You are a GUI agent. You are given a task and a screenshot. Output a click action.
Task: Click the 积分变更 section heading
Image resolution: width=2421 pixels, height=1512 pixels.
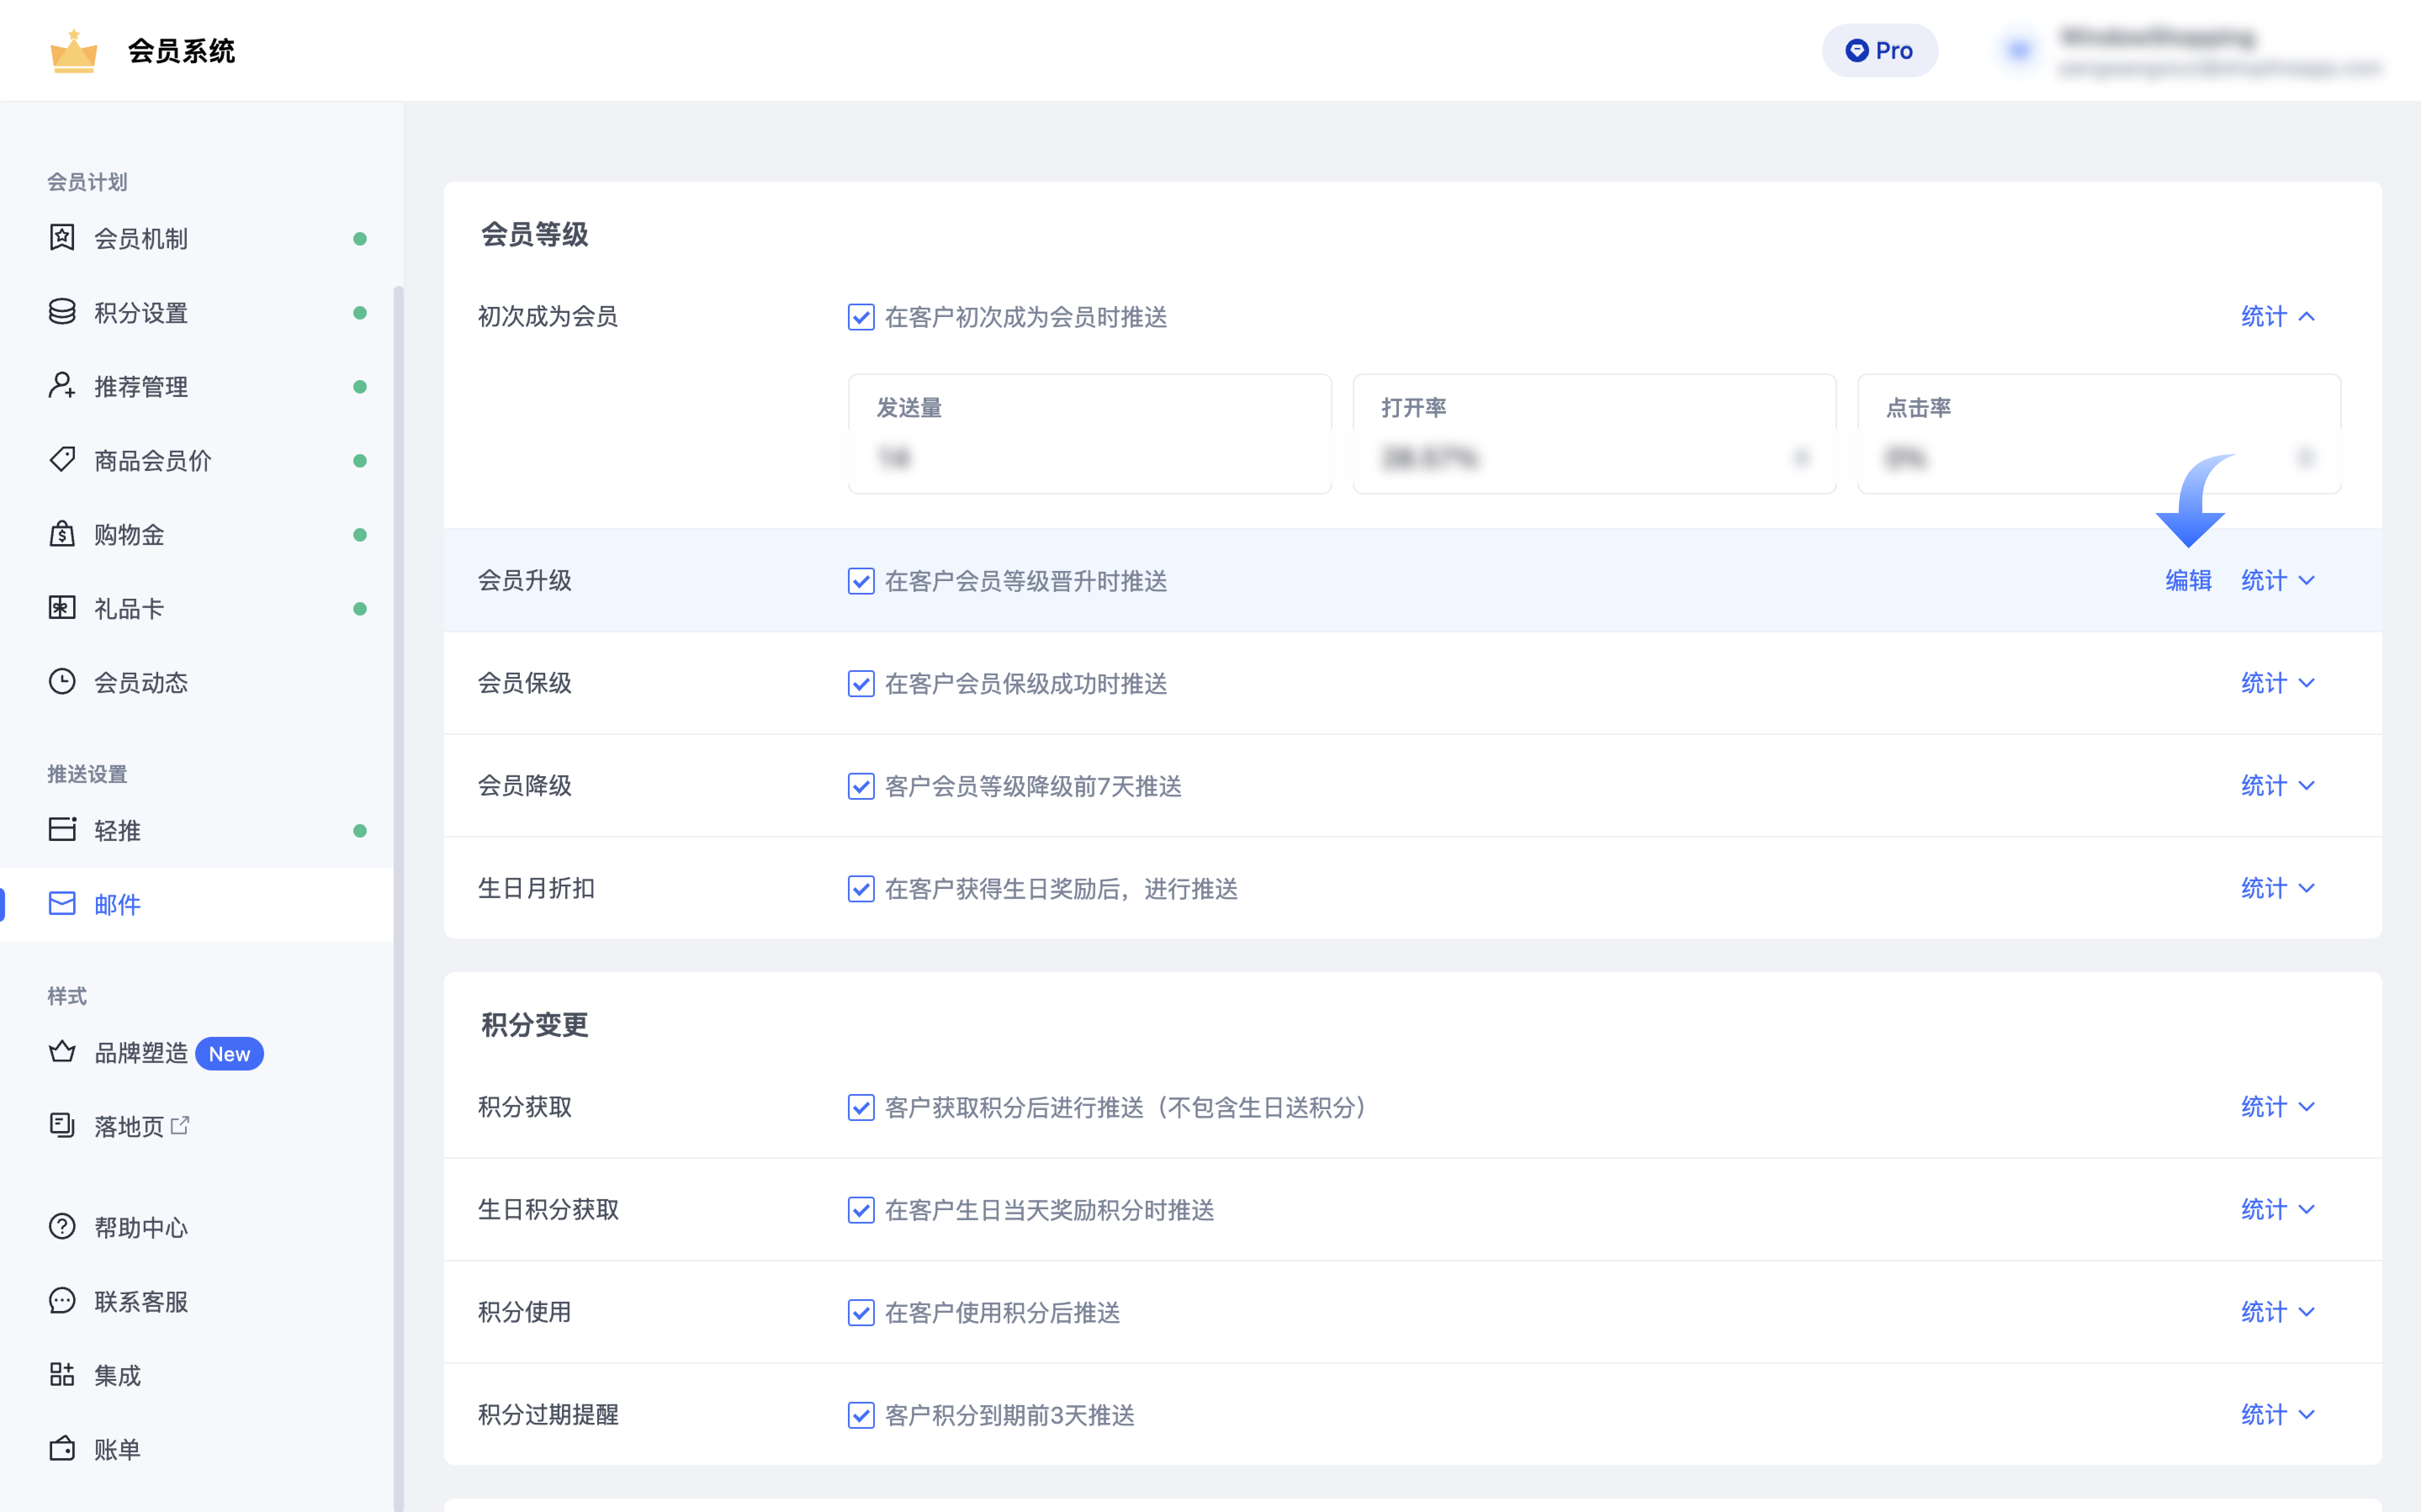535,1025
